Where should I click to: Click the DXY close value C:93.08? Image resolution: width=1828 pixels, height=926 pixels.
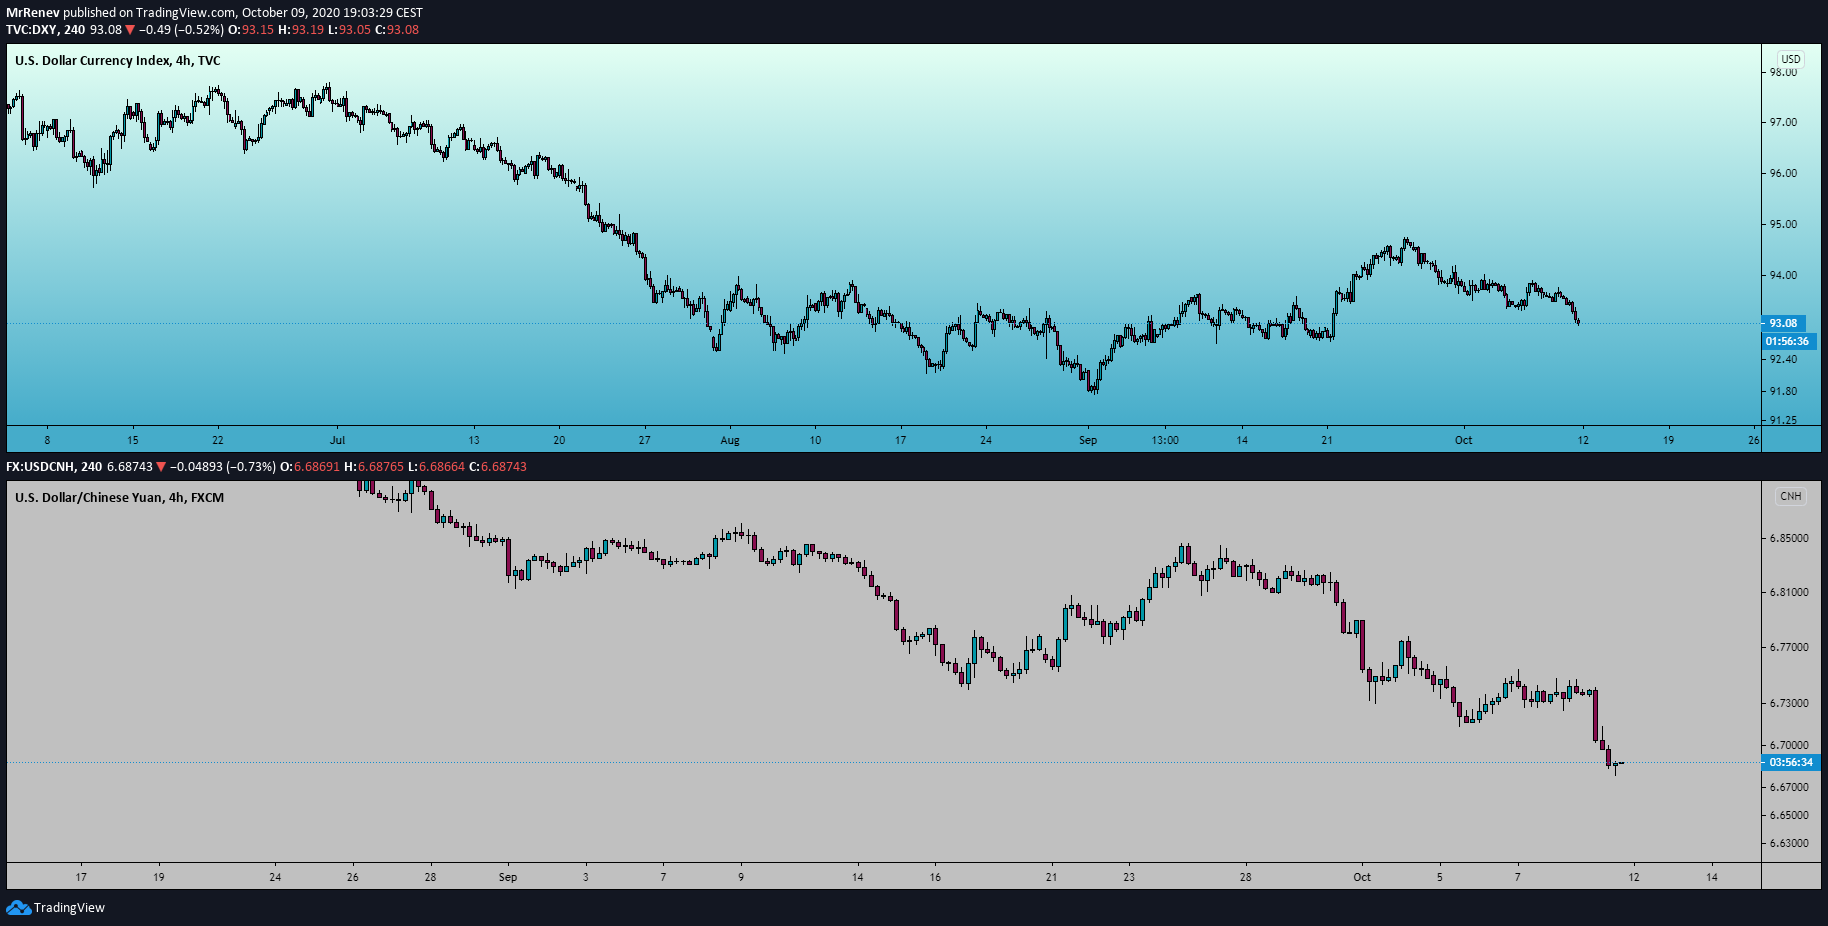tap(397, 30)
